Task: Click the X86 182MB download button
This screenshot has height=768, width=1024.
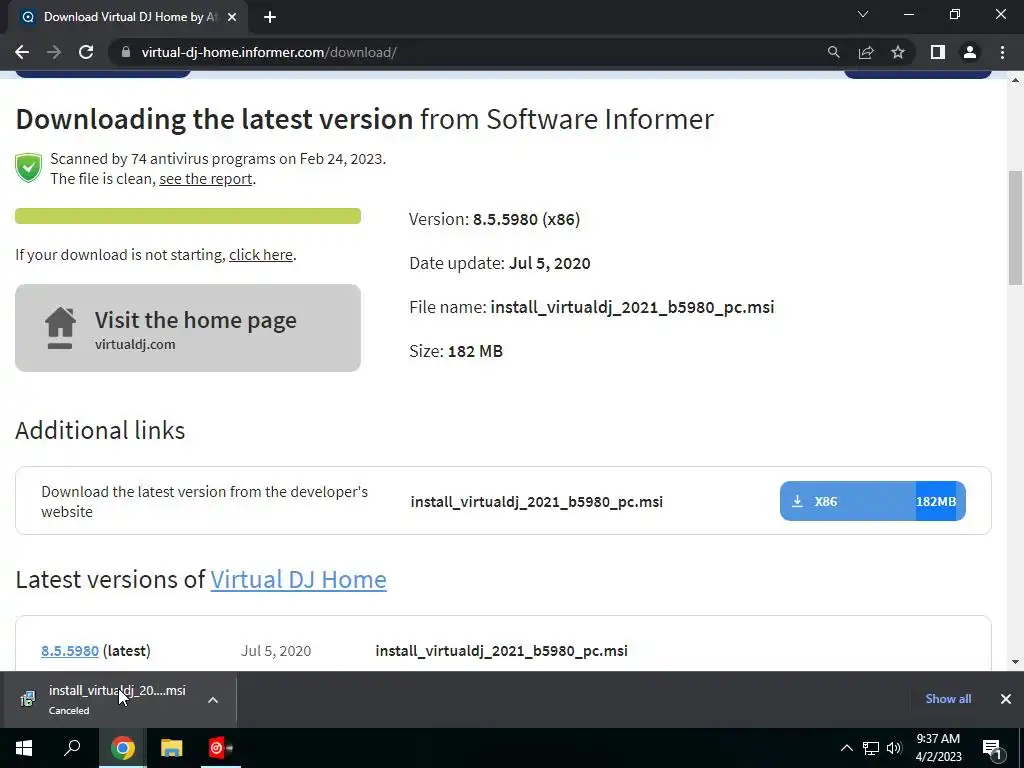Action: tap(872, 501)
